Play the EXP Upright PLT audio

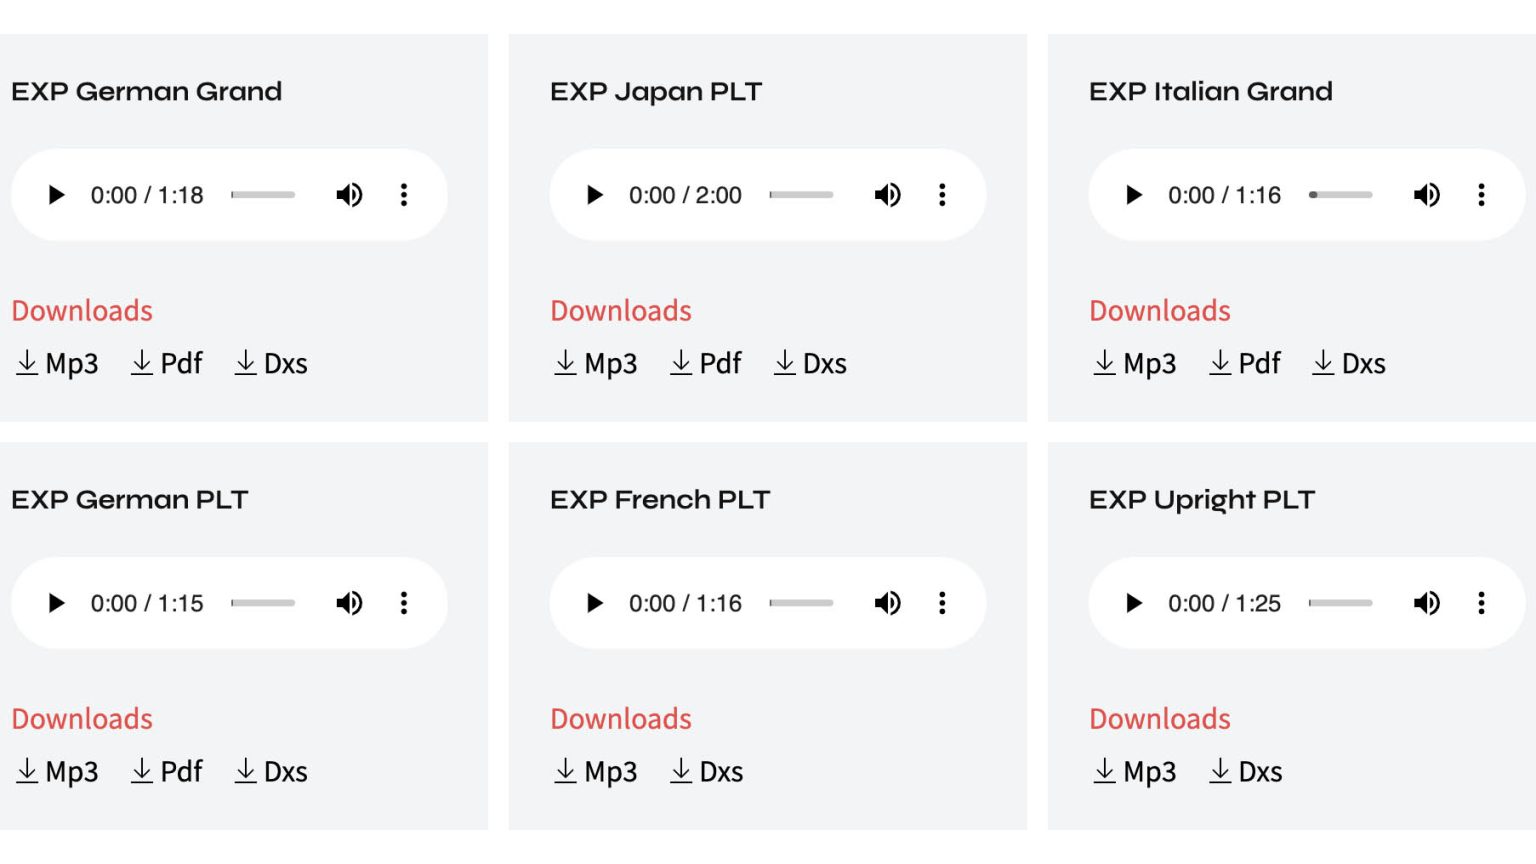click(x=1133, y=603)
